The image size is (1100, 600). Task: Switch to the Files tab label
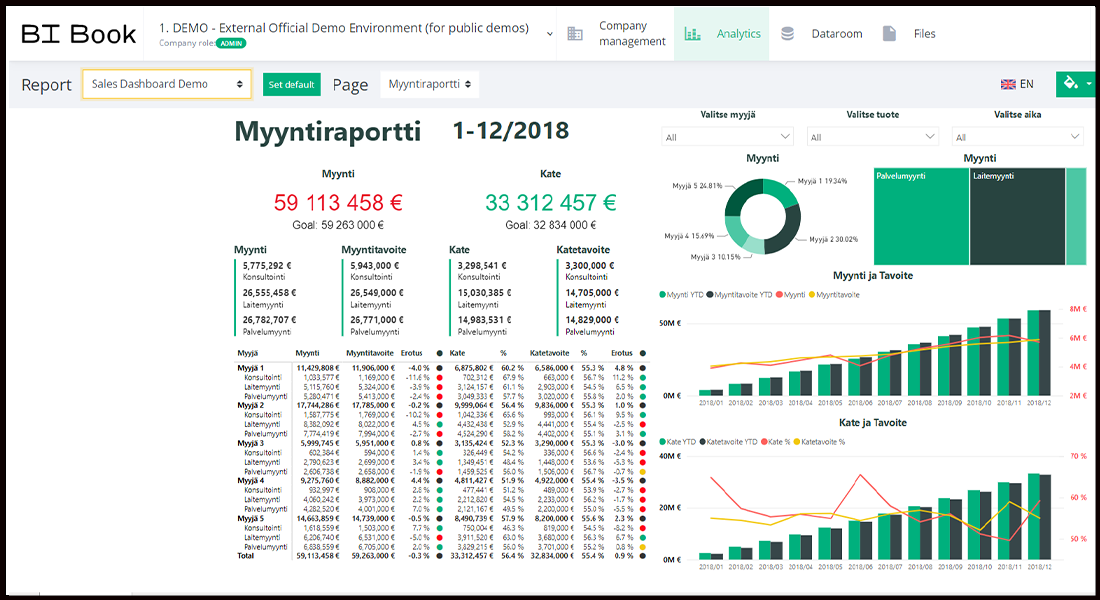pyautogui.click(x=924, y=34)
